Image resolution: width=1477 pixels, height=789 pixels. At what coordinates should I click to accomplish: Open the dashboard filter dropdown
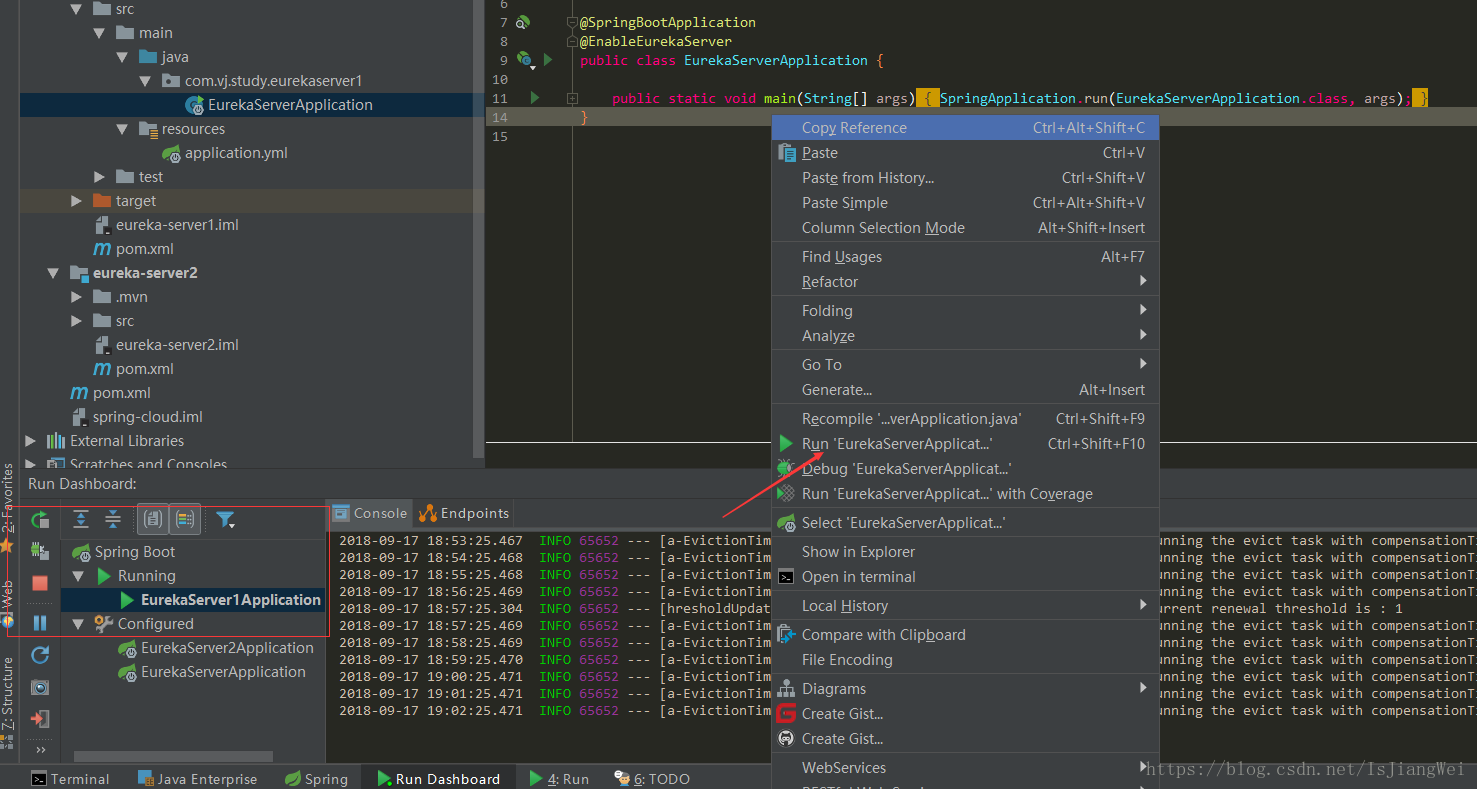pyautogui.click(x=226, y=520)
